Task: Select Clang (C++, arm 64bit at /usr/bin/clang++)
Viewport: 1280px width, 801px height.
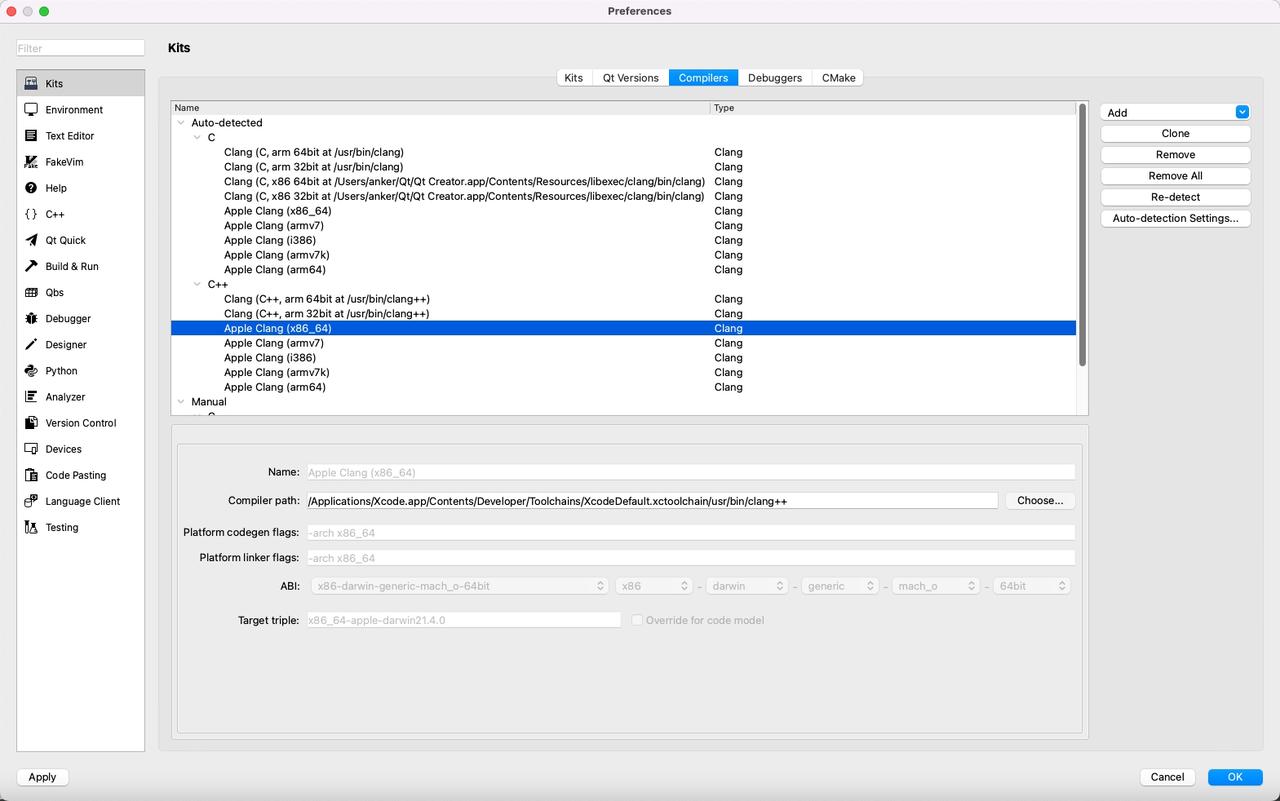Action: click(327, 299)
